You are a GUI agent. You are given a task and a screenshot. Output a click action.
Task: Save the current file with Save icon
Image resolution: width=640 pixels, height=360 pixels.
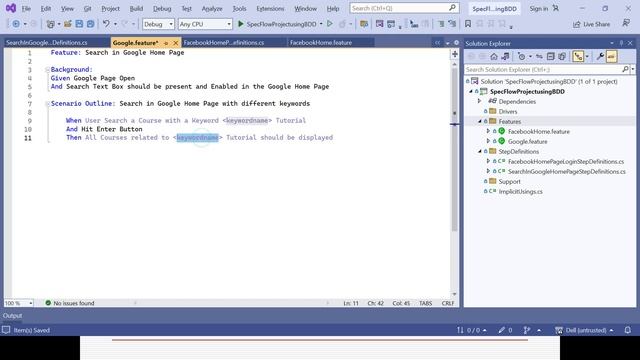pos(79,24)
